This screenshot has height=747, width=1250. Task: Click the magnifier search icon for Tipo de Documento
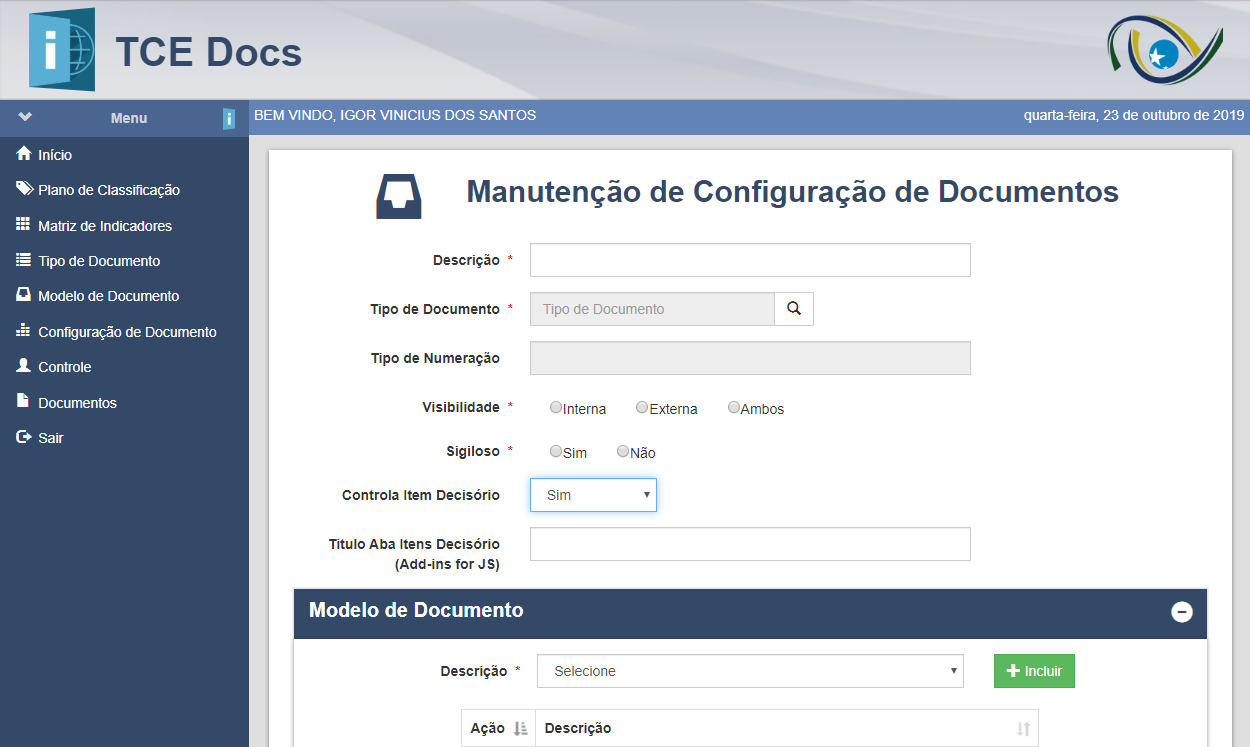tap(794, 309)
